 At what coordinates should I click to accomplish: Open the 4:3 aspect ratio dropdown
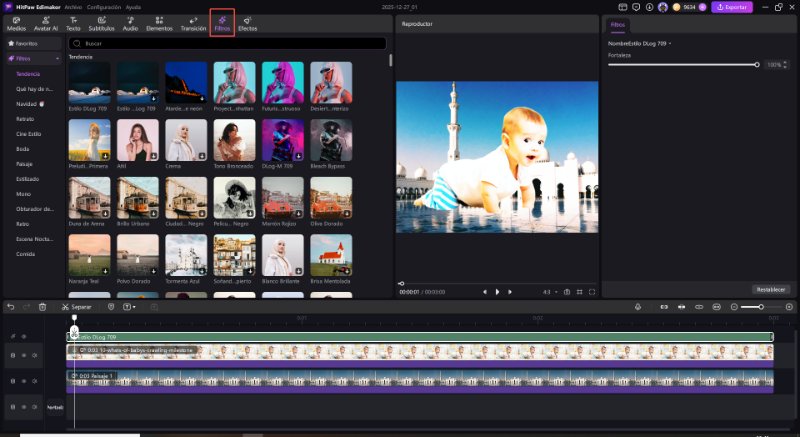click(x=550, y=292)
